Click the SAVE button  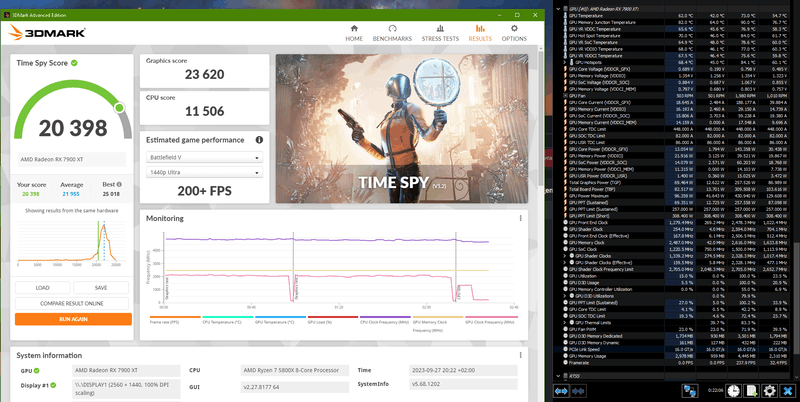click(101, 288)
